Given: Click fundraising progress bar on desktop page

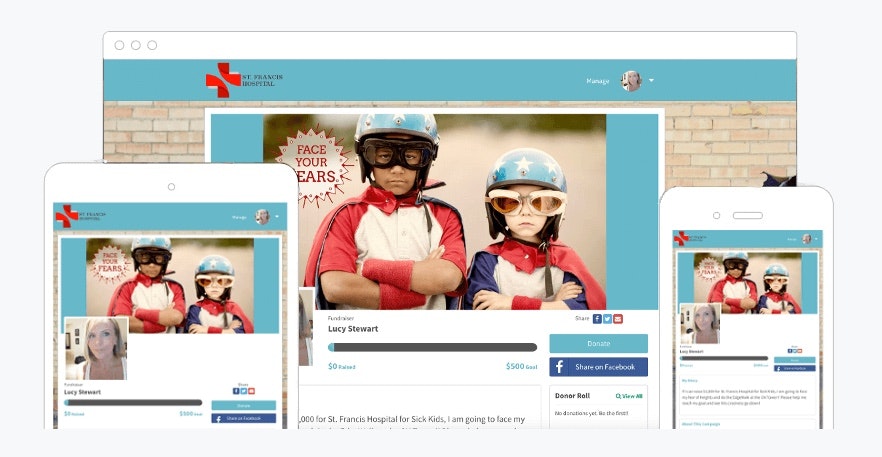Looking at the screenshot, I should coord(432,347).
